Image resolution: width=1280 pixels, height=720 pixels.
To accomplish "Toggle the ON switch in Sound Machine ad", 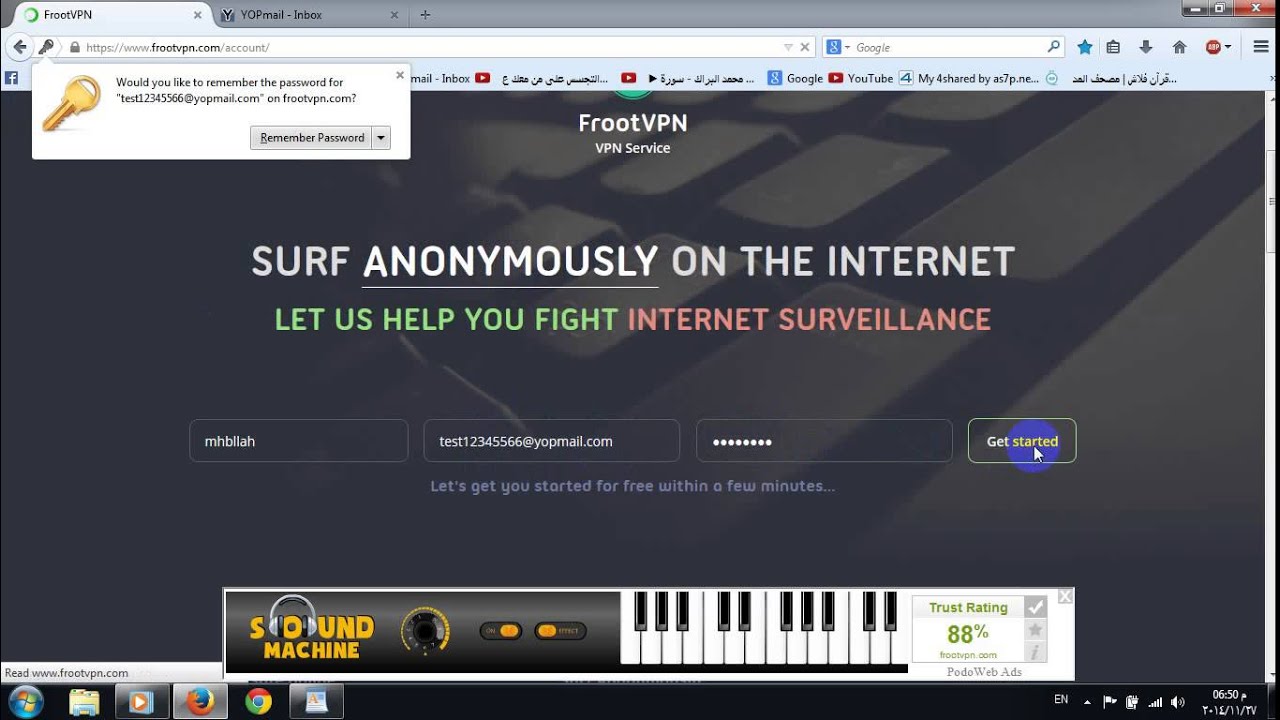I will tap(500, 631).
